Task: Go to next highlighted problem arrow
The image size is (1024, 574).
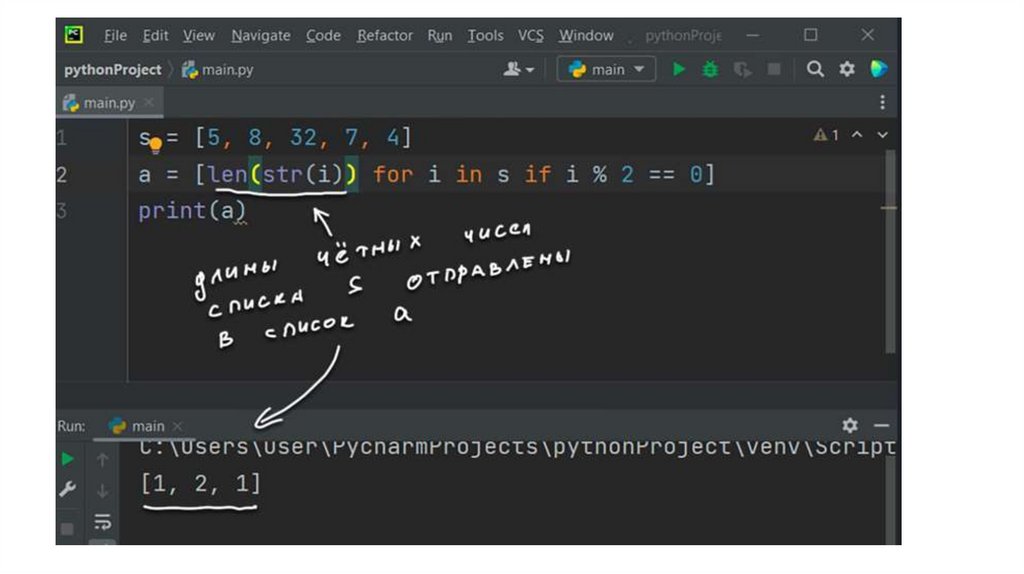Action: [x=882, y=135]
